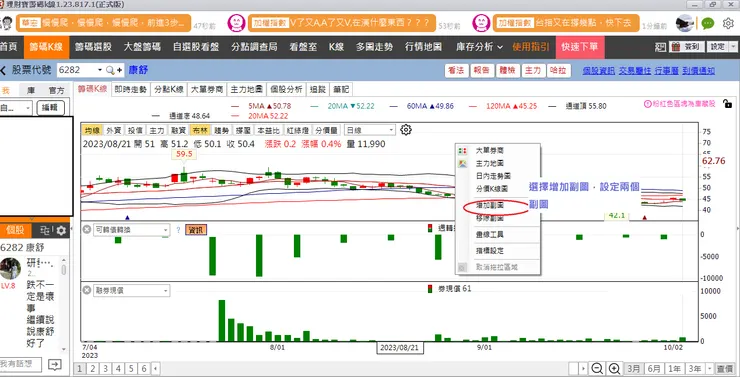This screenshot has height=377, width=740.
Task: Click the 哈拉 button
Action: (559, 71)
